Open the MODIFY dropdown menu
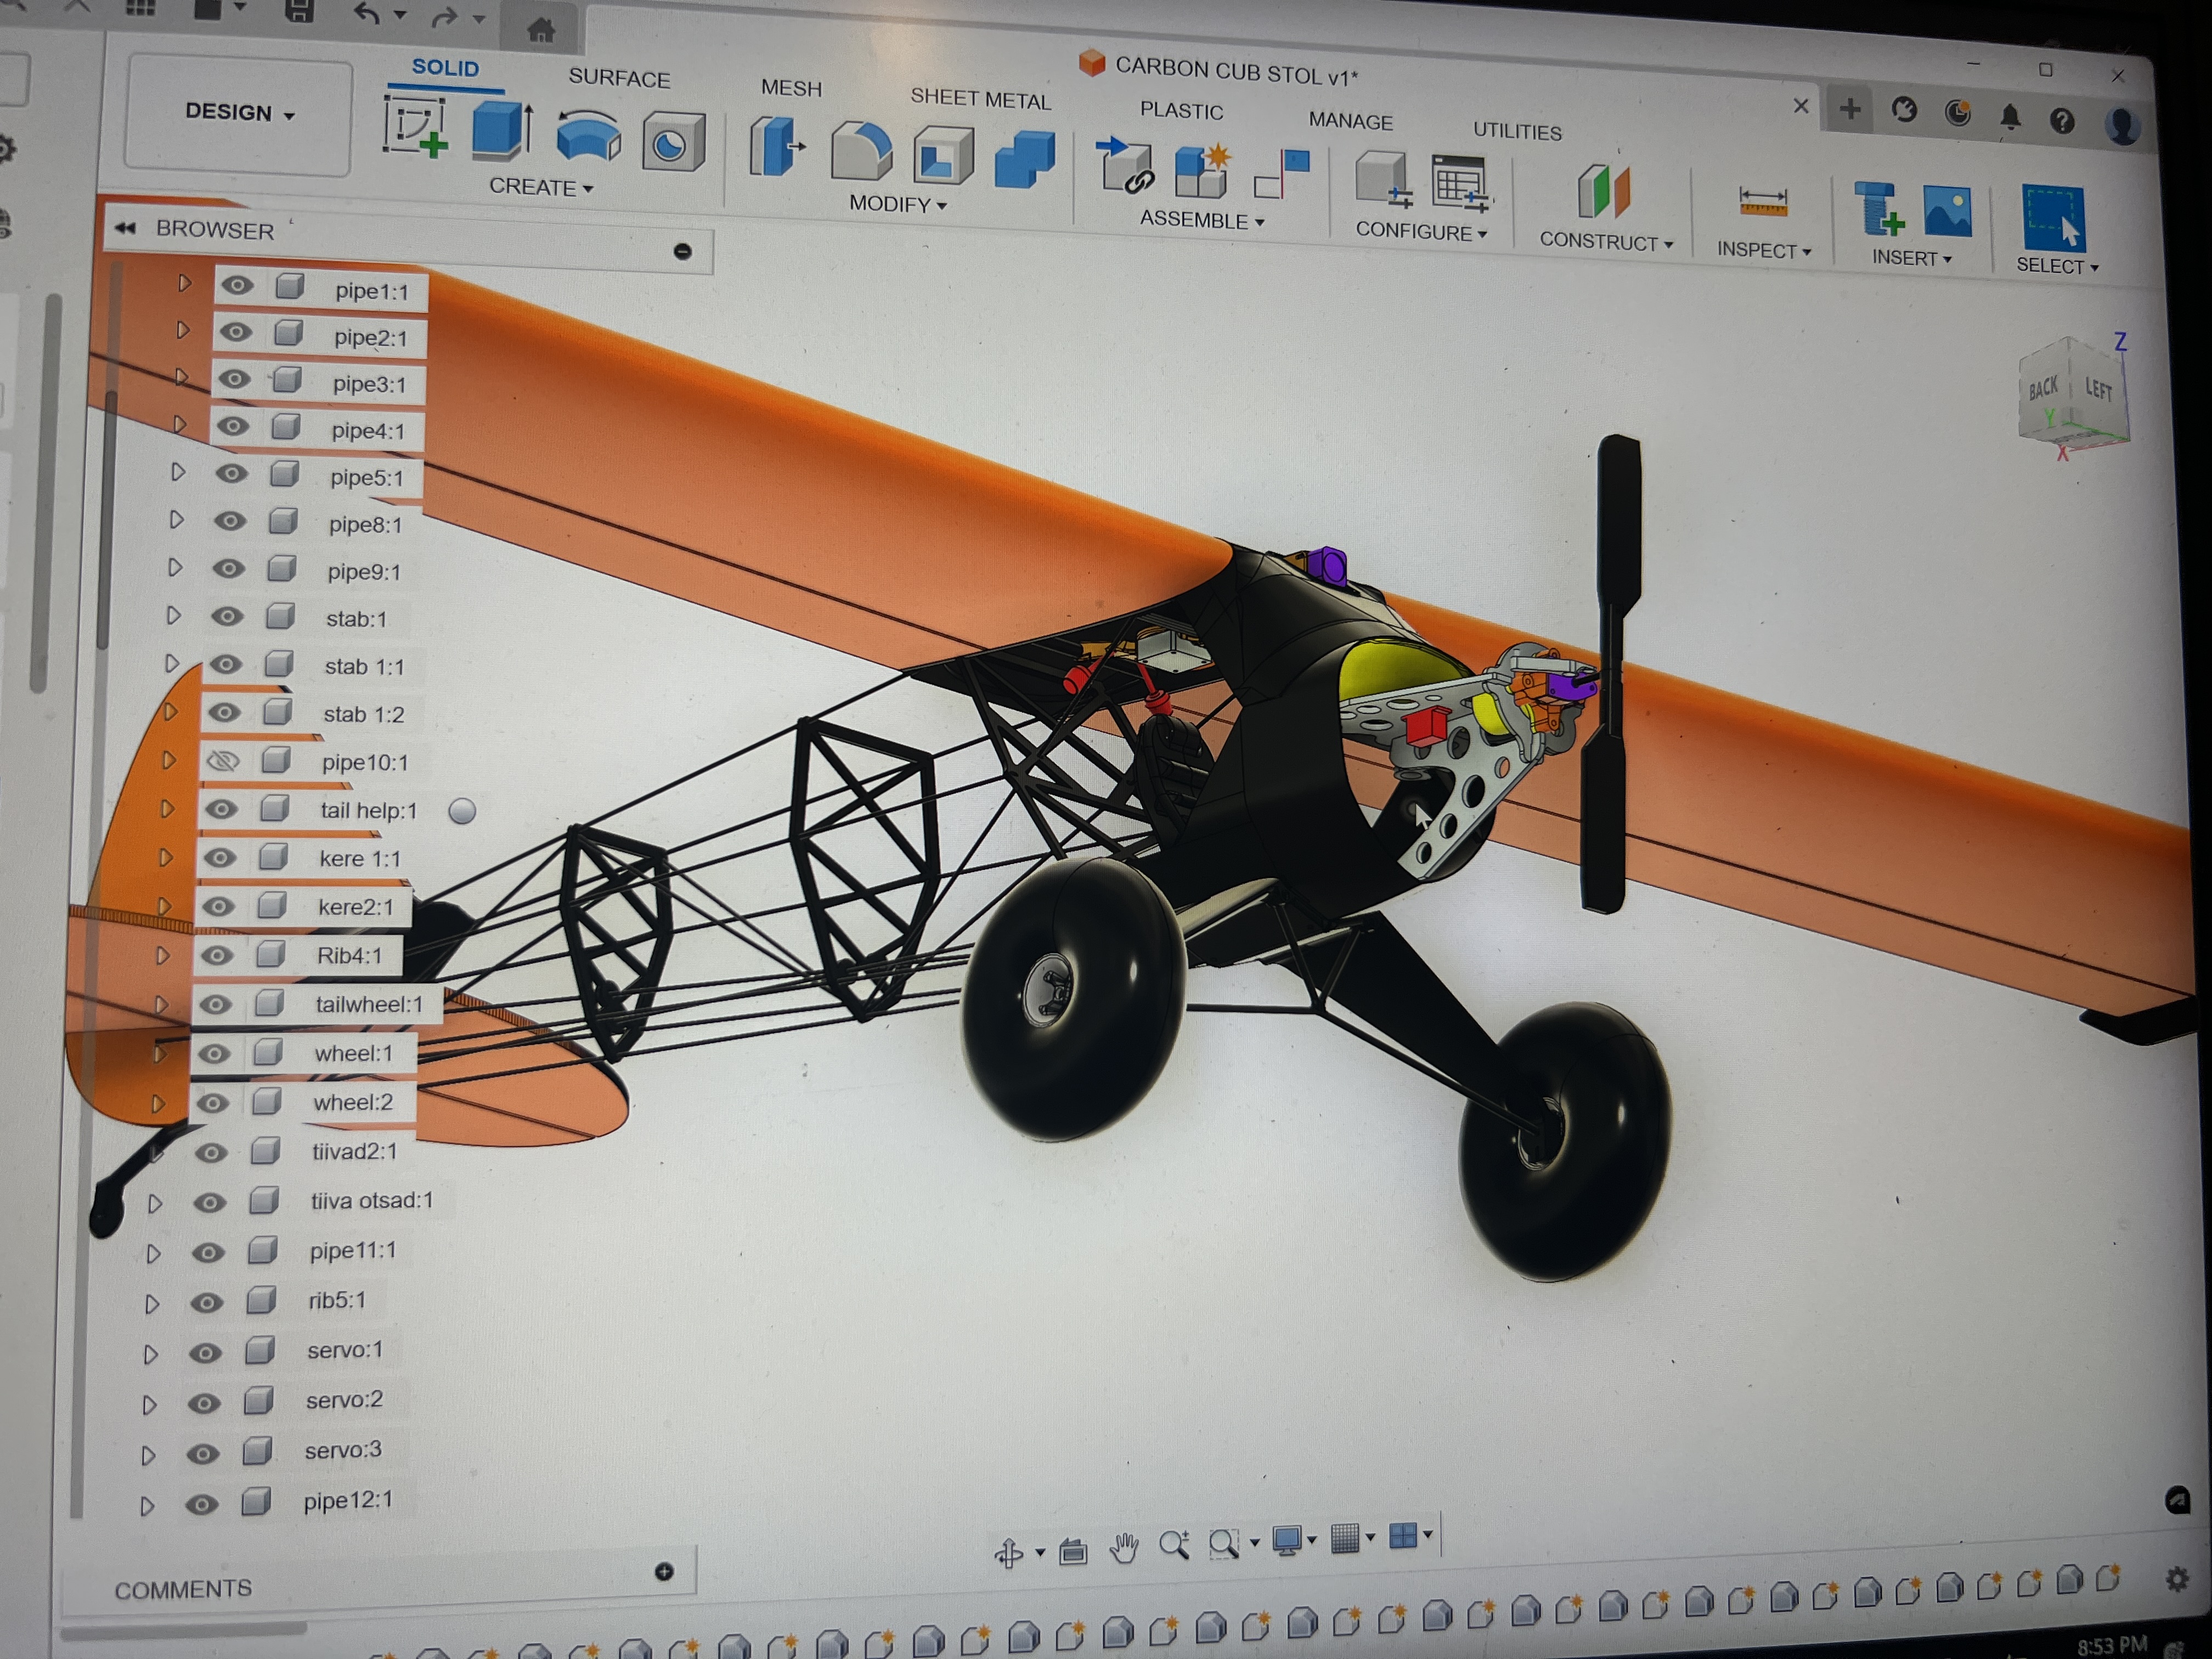2212x1659 pixels. [x=897, y=204]
